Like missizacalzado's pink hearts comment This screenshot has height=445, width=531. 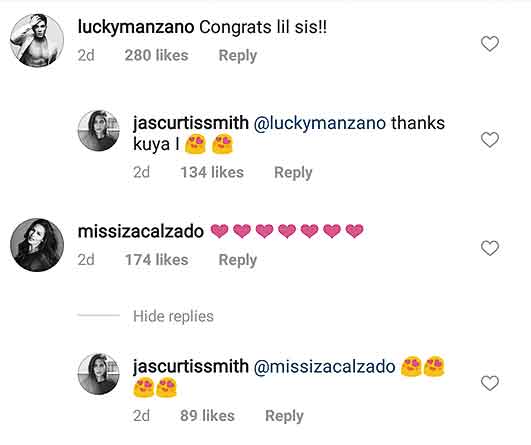click(x=490, y=248)
